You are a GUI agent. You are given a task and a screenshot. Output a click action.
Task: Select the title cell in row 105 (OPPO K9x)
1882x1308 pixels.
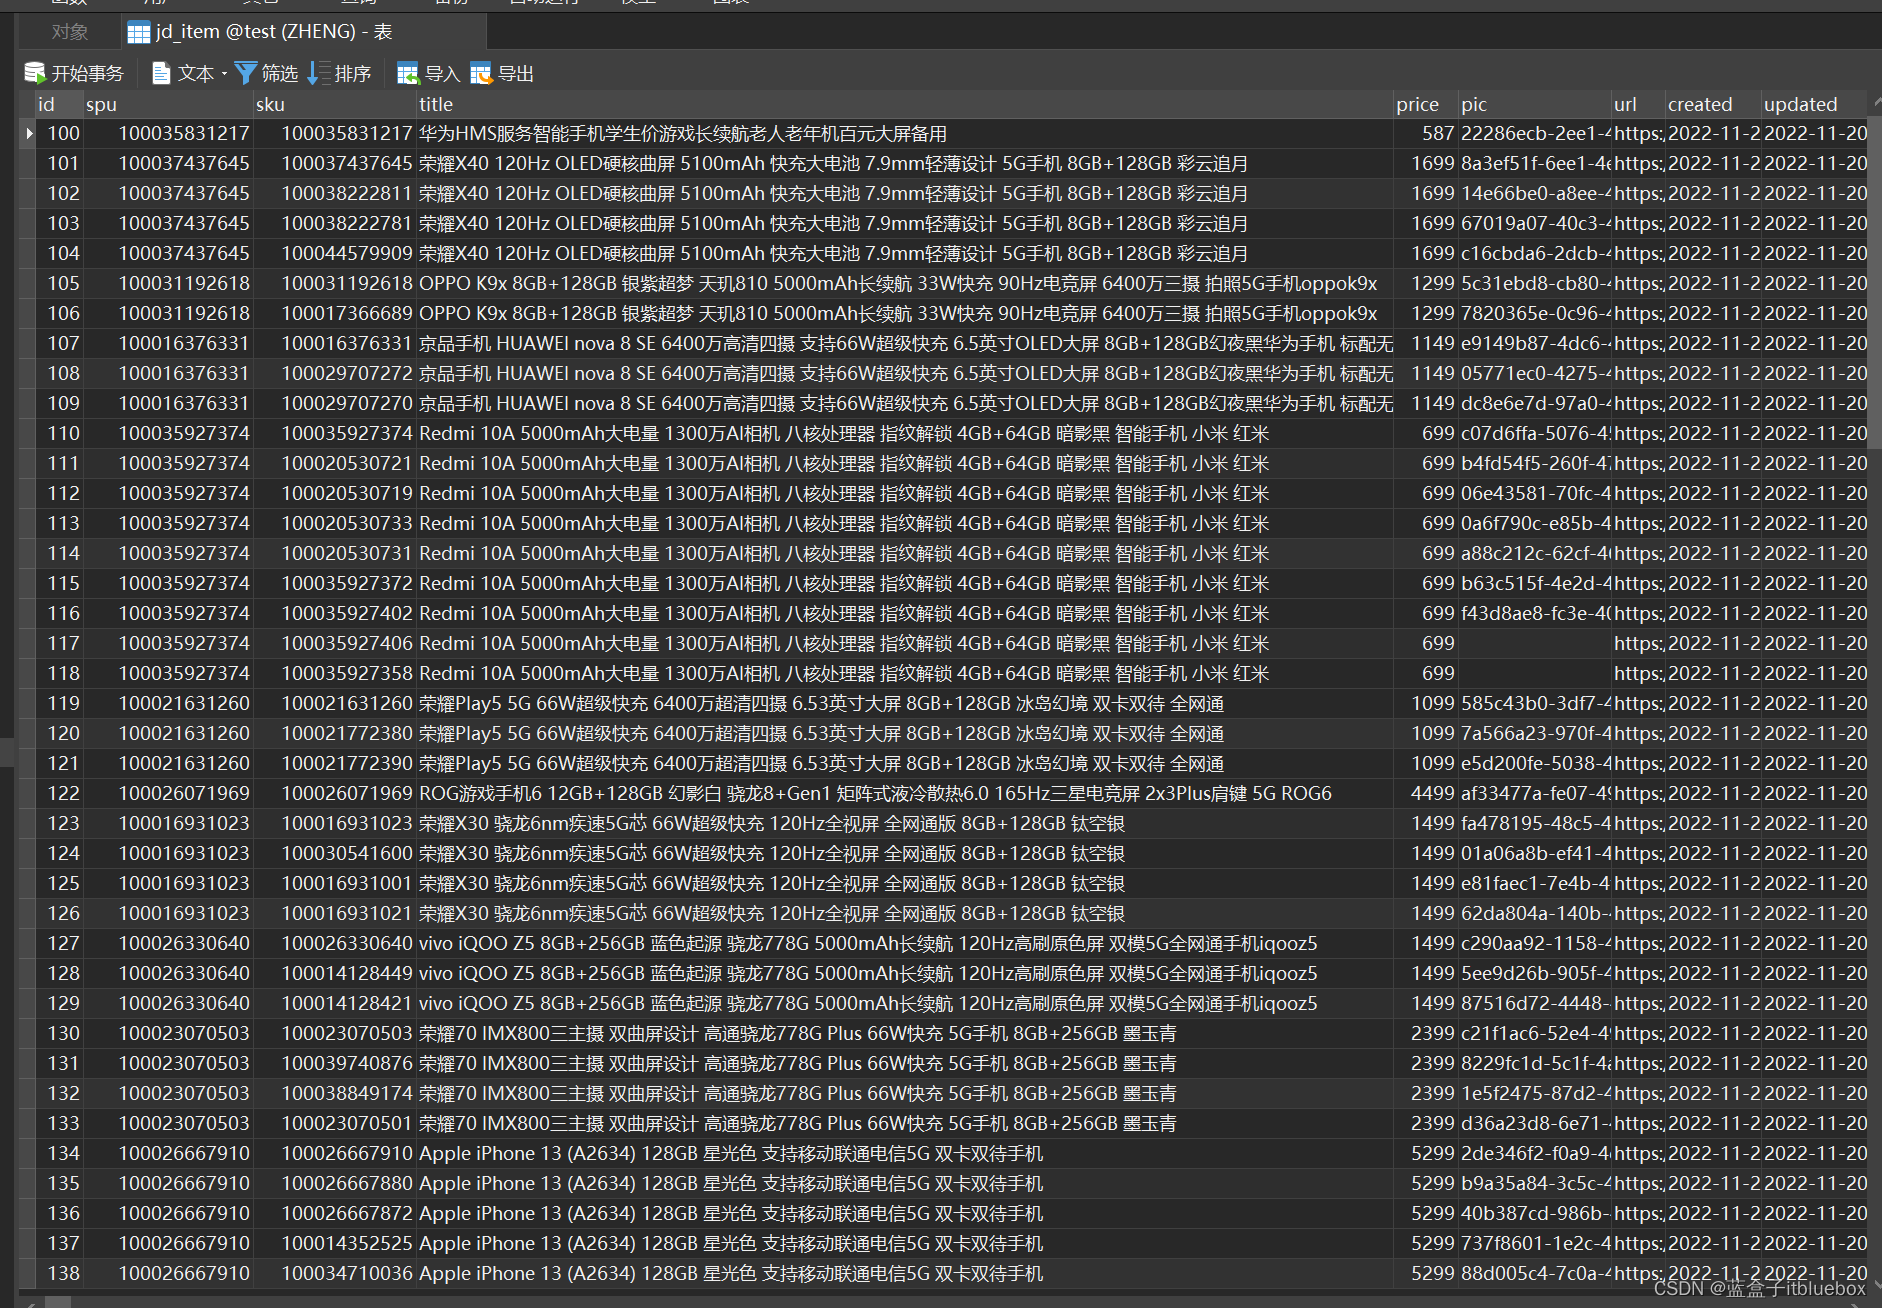coord(905,283)
